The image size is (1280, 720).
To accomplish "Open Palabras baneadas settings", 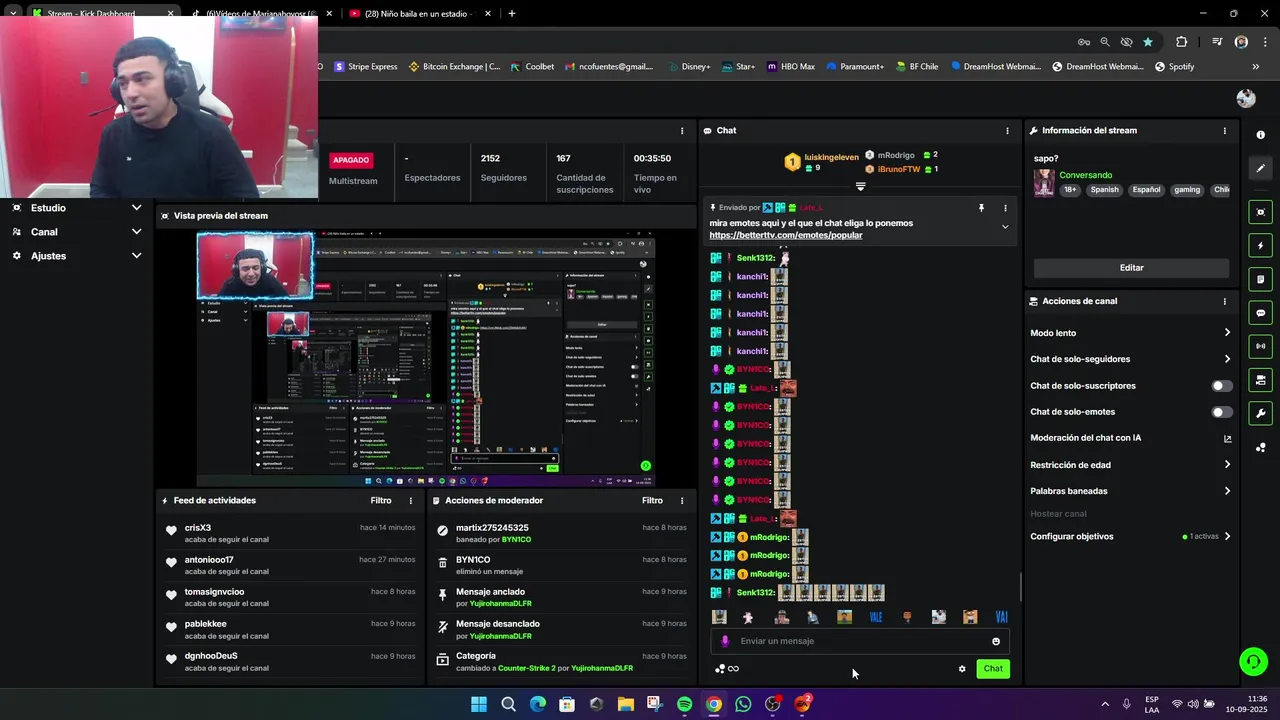I will click(1130, 491).
